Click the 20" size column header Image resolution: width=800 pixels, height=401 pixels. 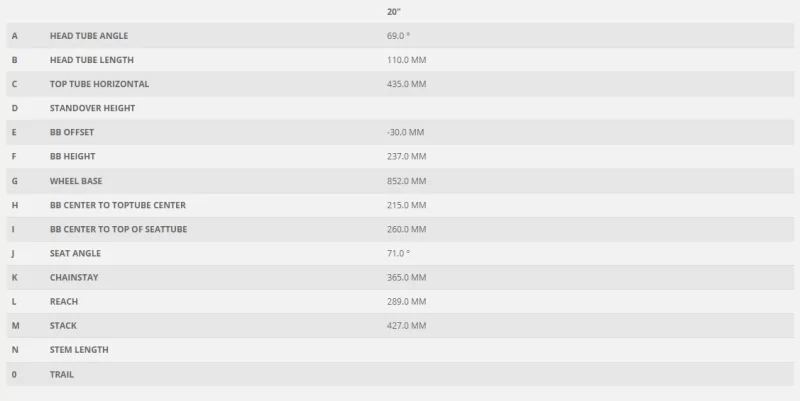click(x=393, y=12)
